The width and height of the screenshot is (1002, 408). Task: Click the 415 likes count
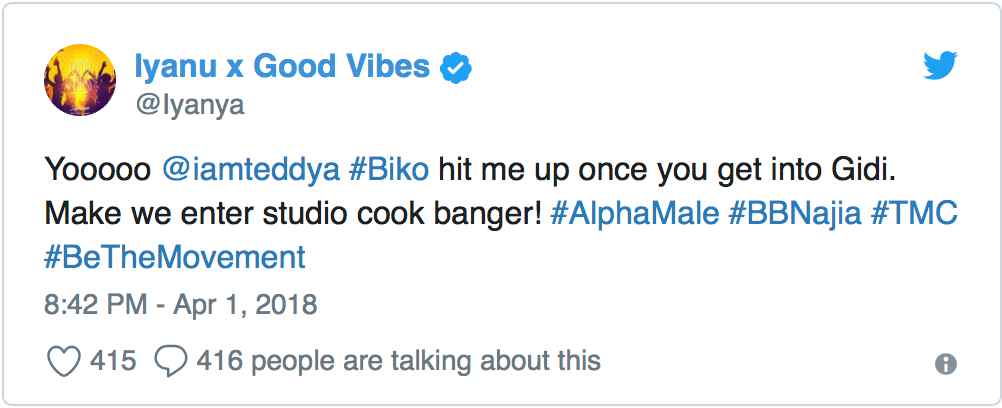113,361
